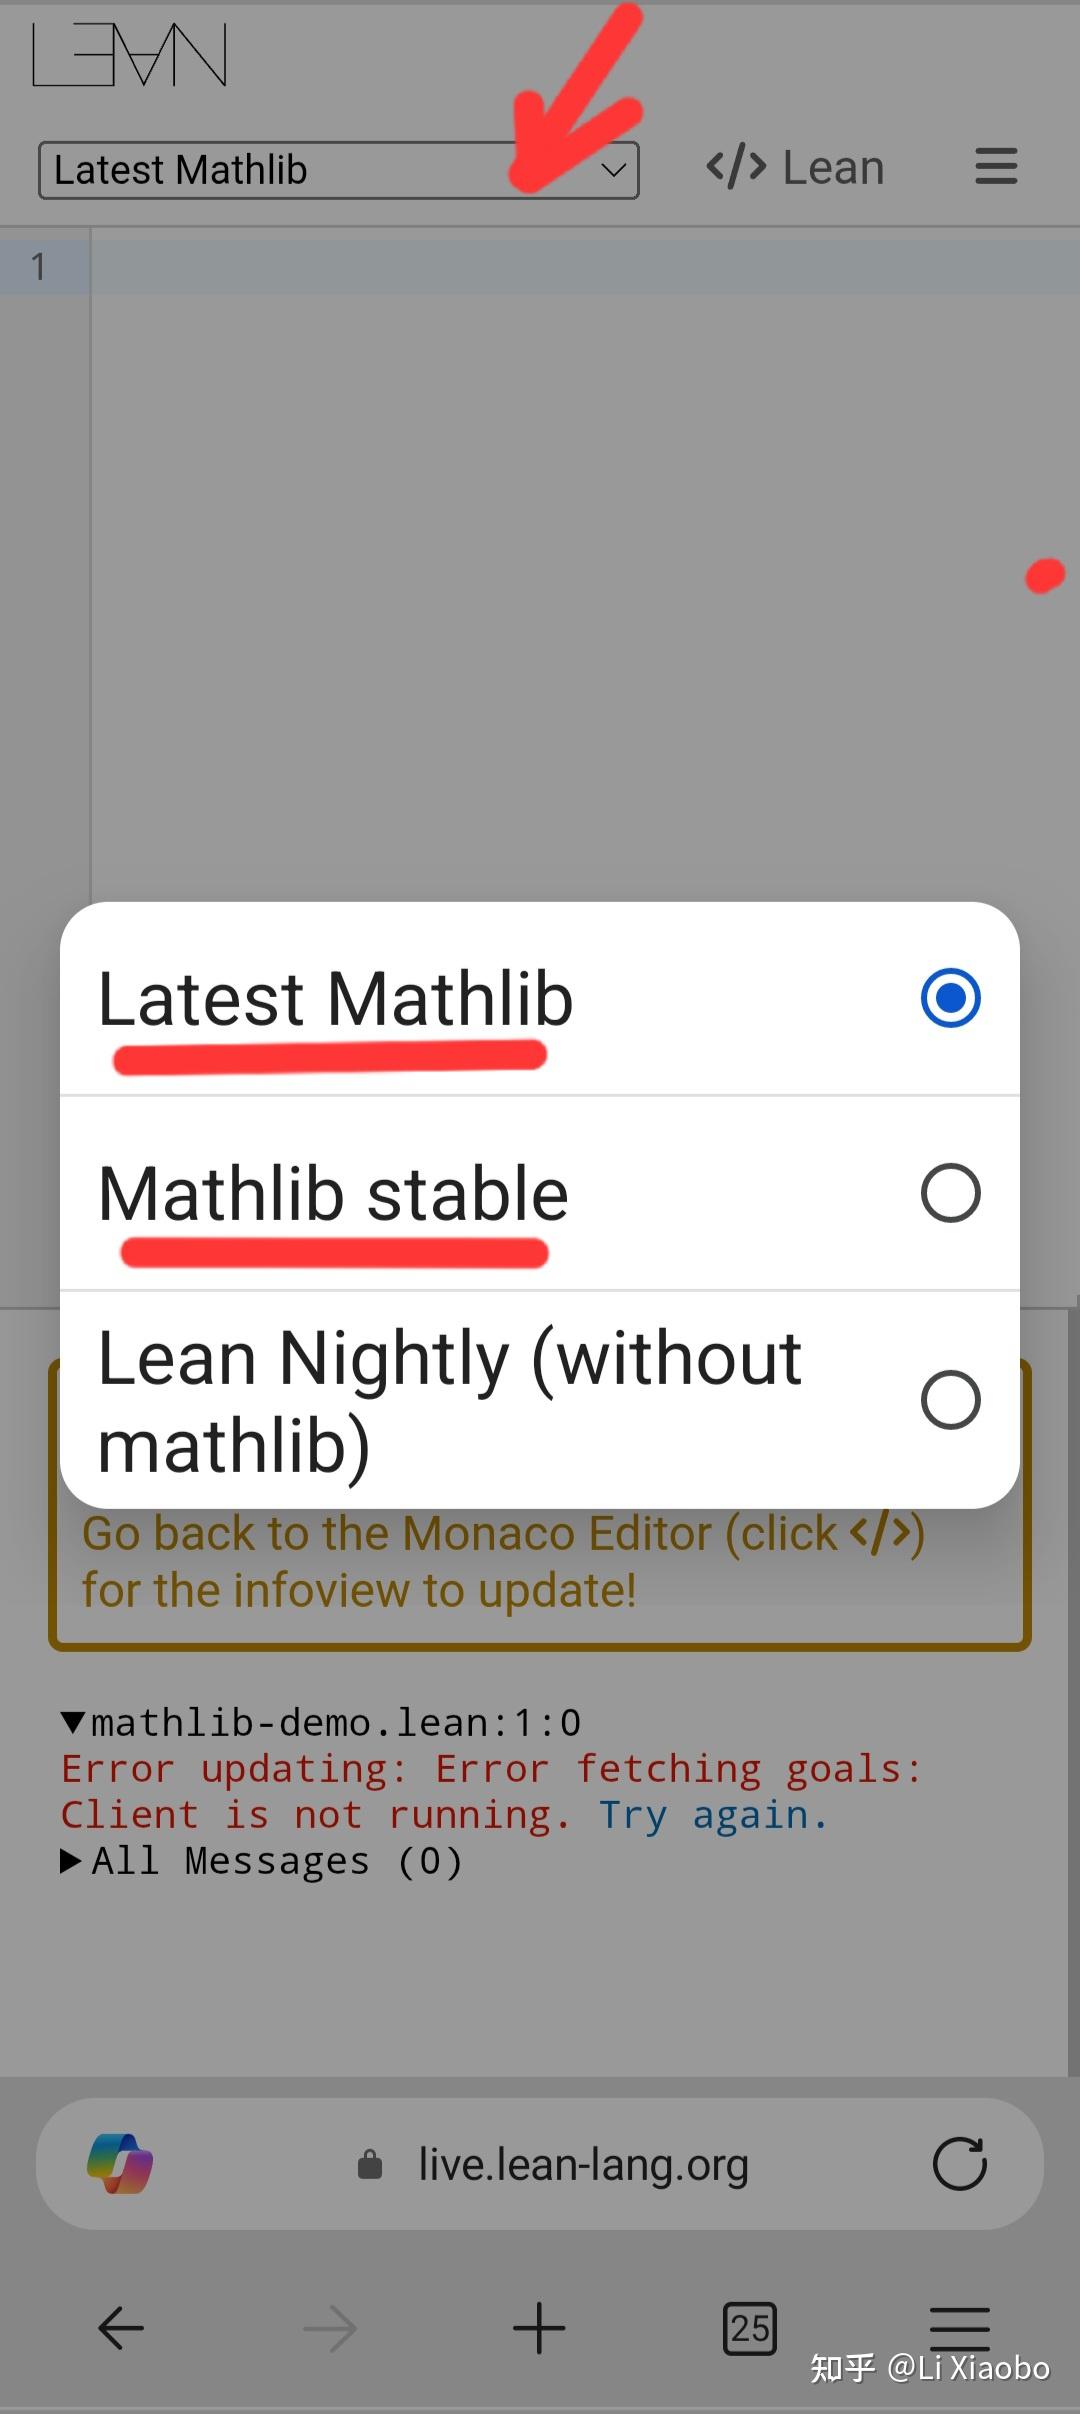This screenshot has width=1080, height=2414.
Task: Open the Latest Mathlib project dropdown
Action: pyautogui.click(x=338, y=170)
